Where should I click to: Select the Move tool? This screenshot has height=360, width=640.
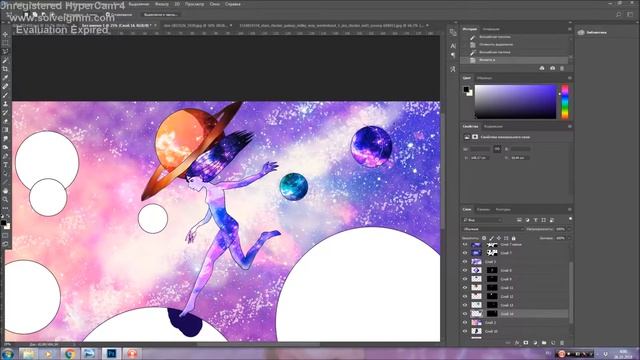point(5,35)
